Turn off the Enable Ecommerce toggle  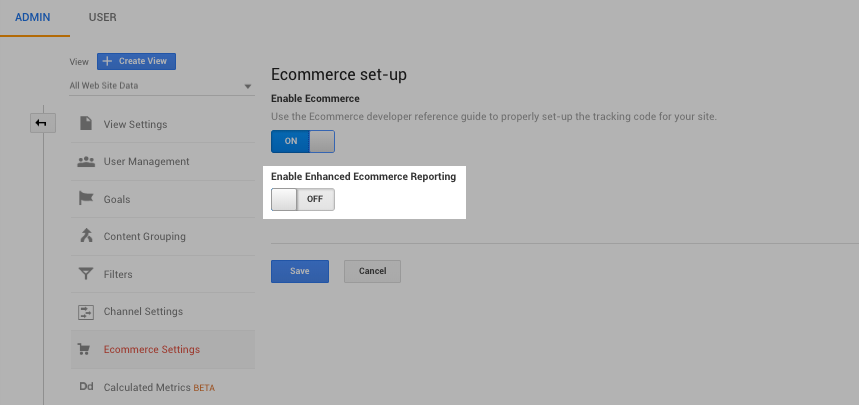coord(303,141)
